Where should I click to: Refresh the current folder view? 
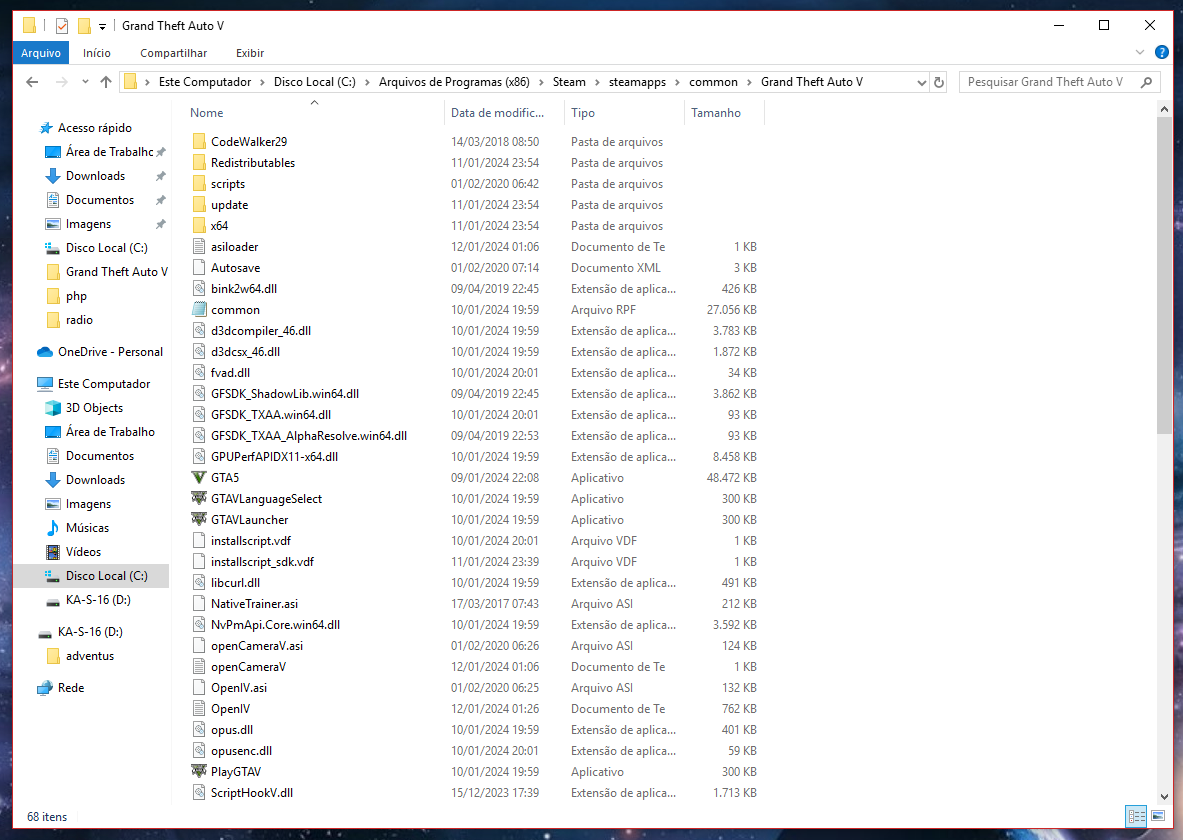coord(939,82)
